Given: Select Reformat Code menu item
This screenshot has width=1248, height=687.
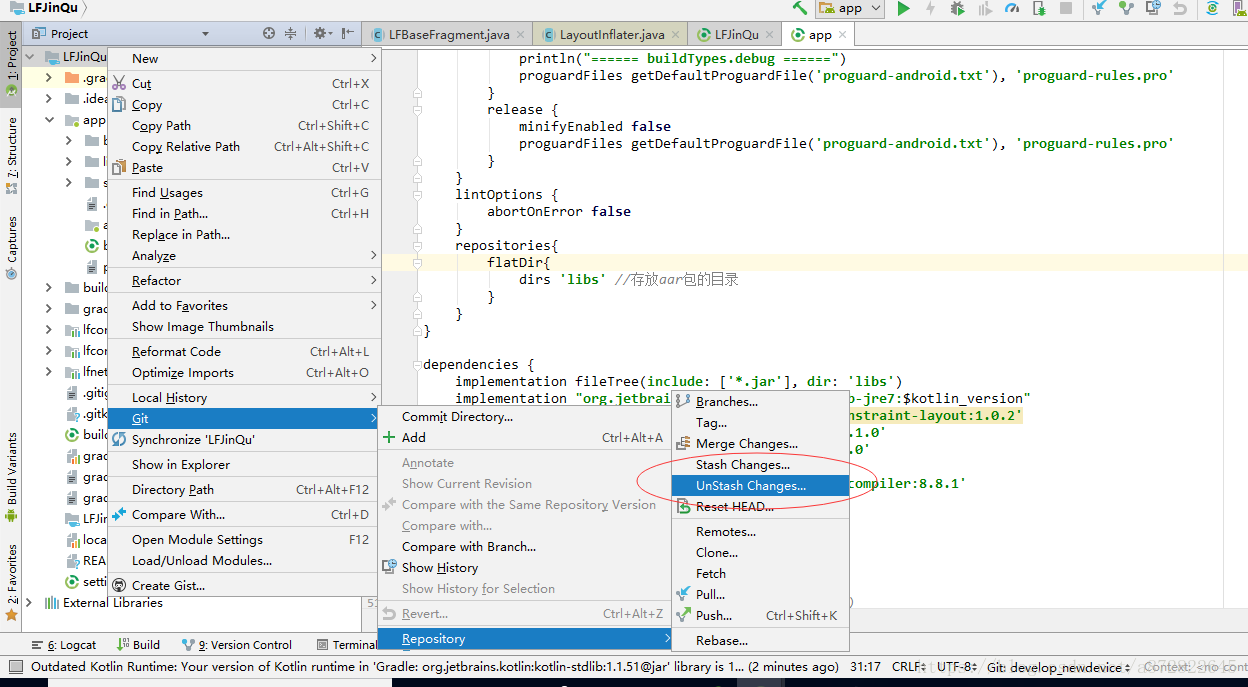Looking at the screenshot, I should point(244,351).
